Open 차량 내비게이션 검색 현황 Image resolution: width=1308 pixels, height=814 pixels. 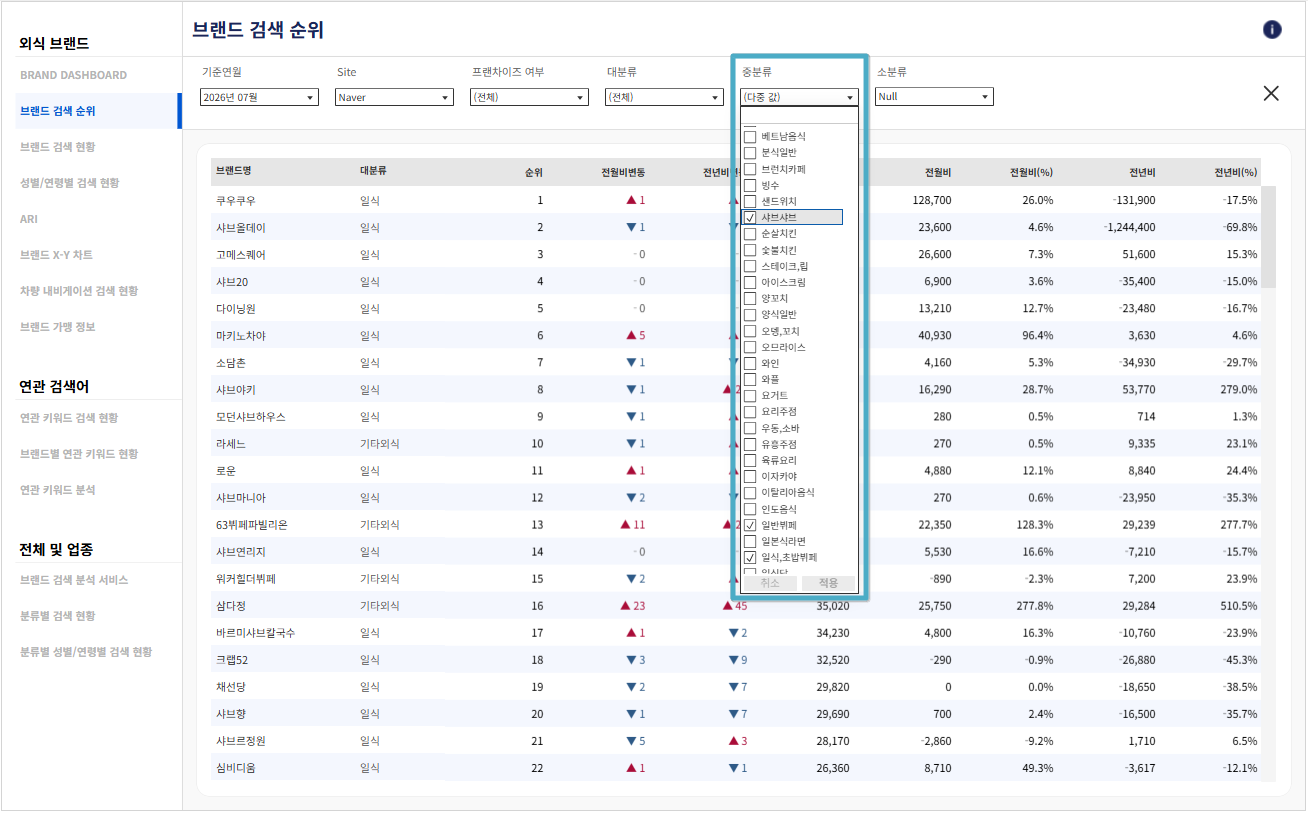pos(79,291)
